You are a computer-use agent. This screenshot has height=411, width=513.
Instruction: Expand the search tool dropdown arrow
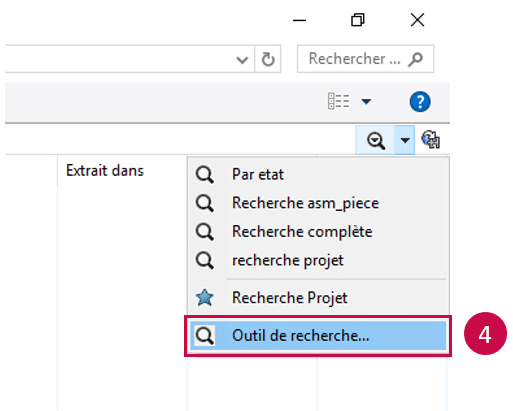[405, 140]
